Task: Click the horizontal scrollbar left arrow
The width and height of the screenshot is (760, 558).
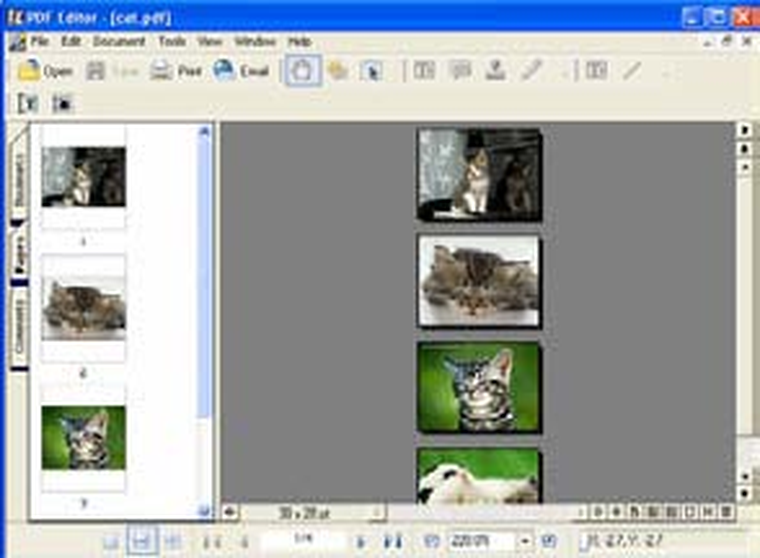Action: (x=230, y=512)
